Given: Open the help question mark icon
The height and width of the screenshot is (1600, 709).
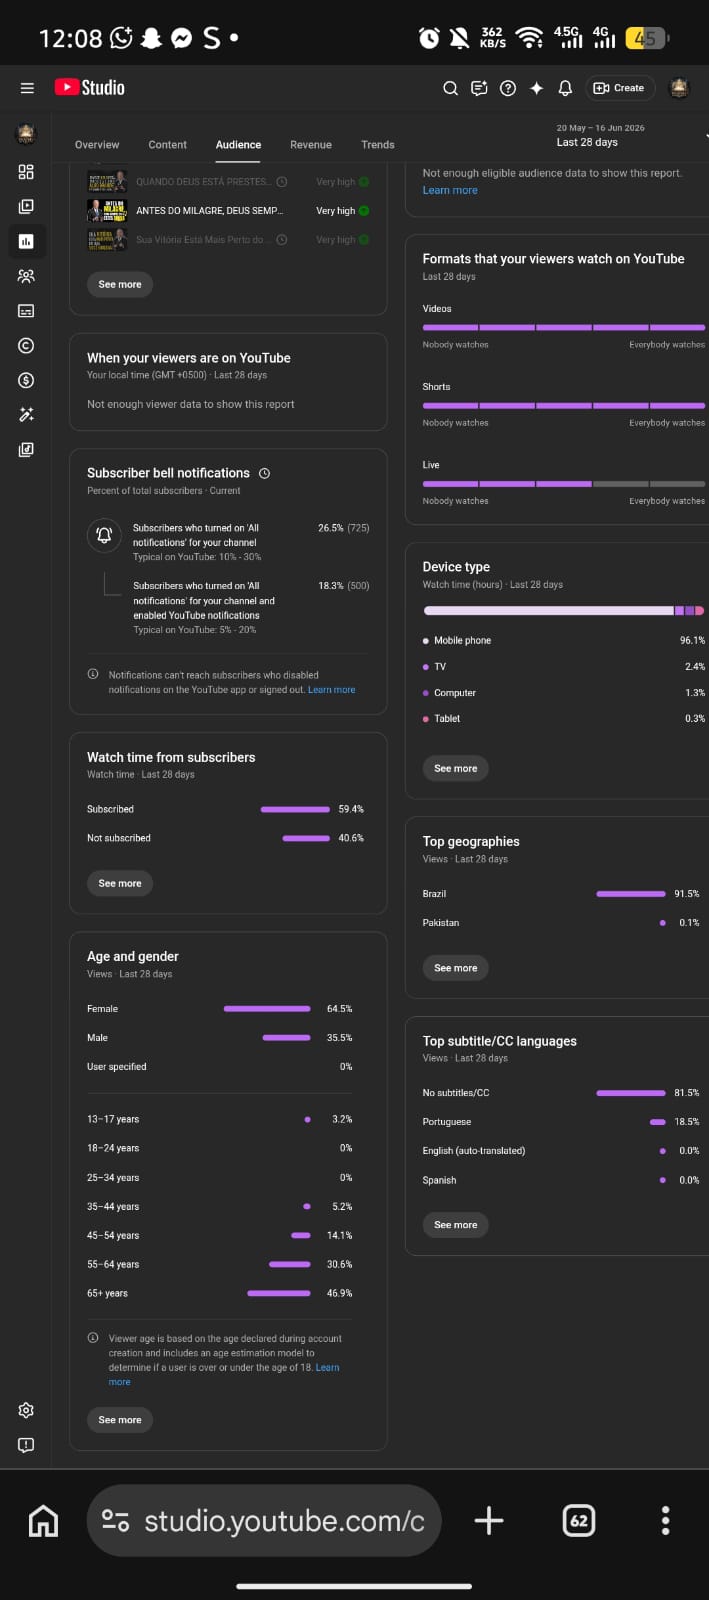Looking at the screenshot, I should click(x=508, y=88).
